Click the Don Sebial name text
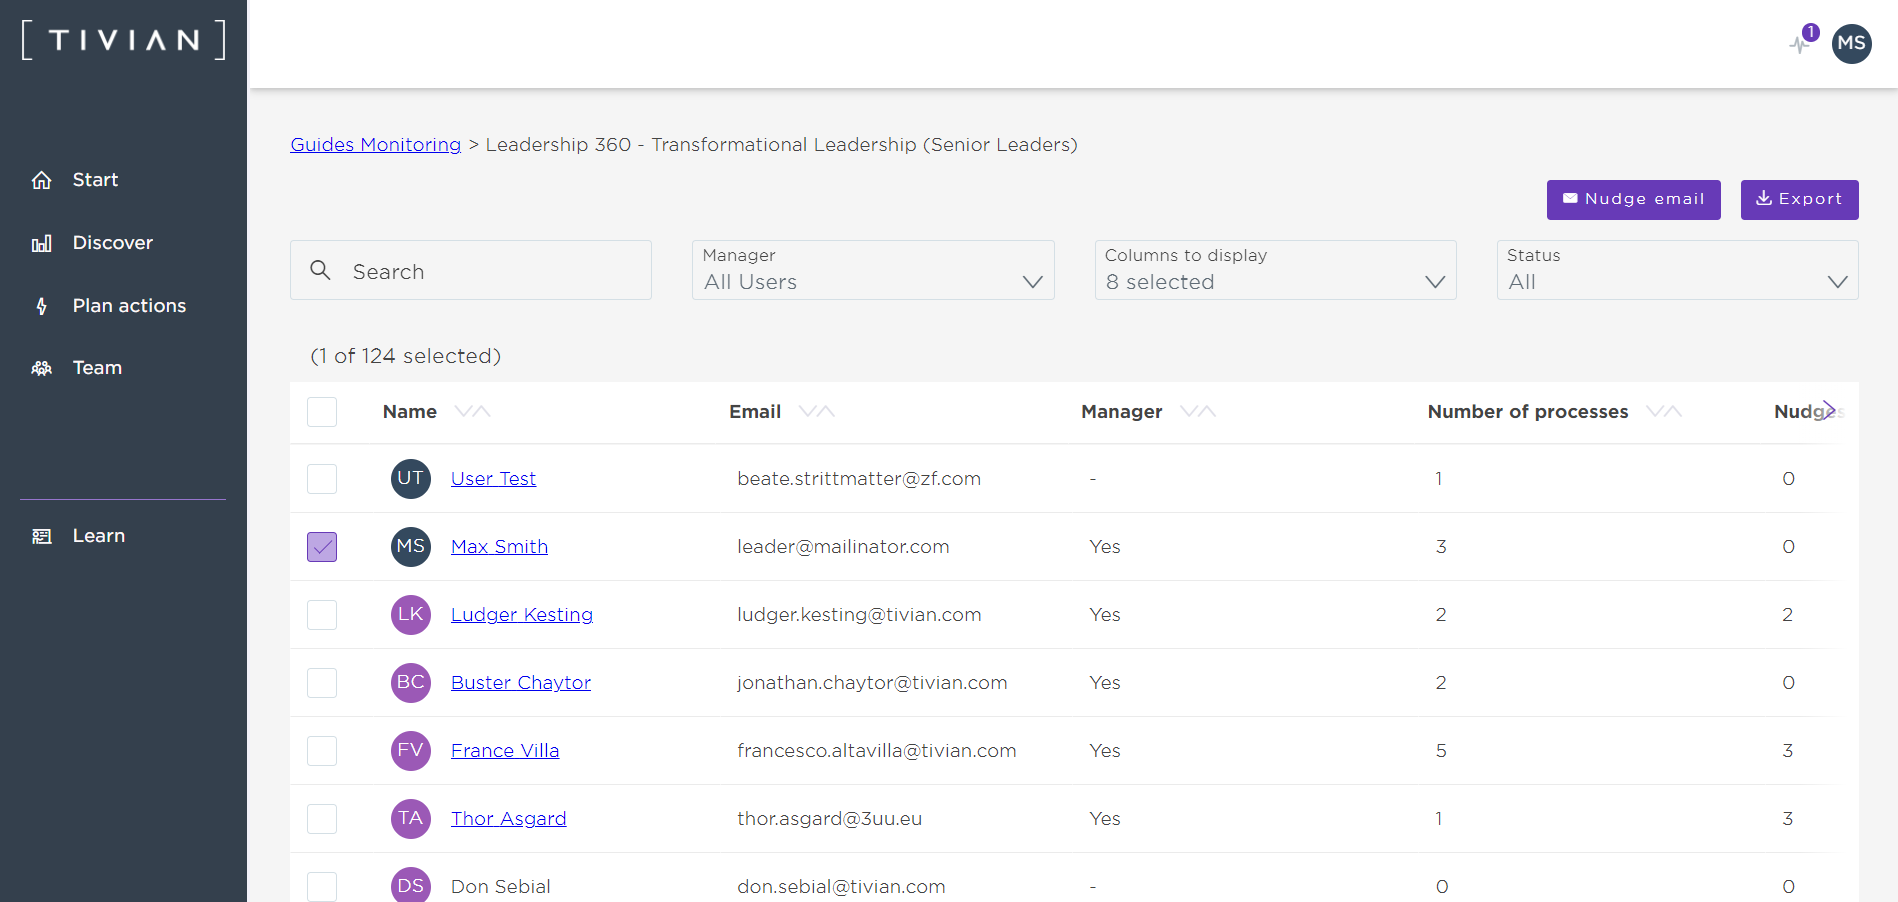The width and height of the screenshot is (1898, 902). click(x=500, y=887)
